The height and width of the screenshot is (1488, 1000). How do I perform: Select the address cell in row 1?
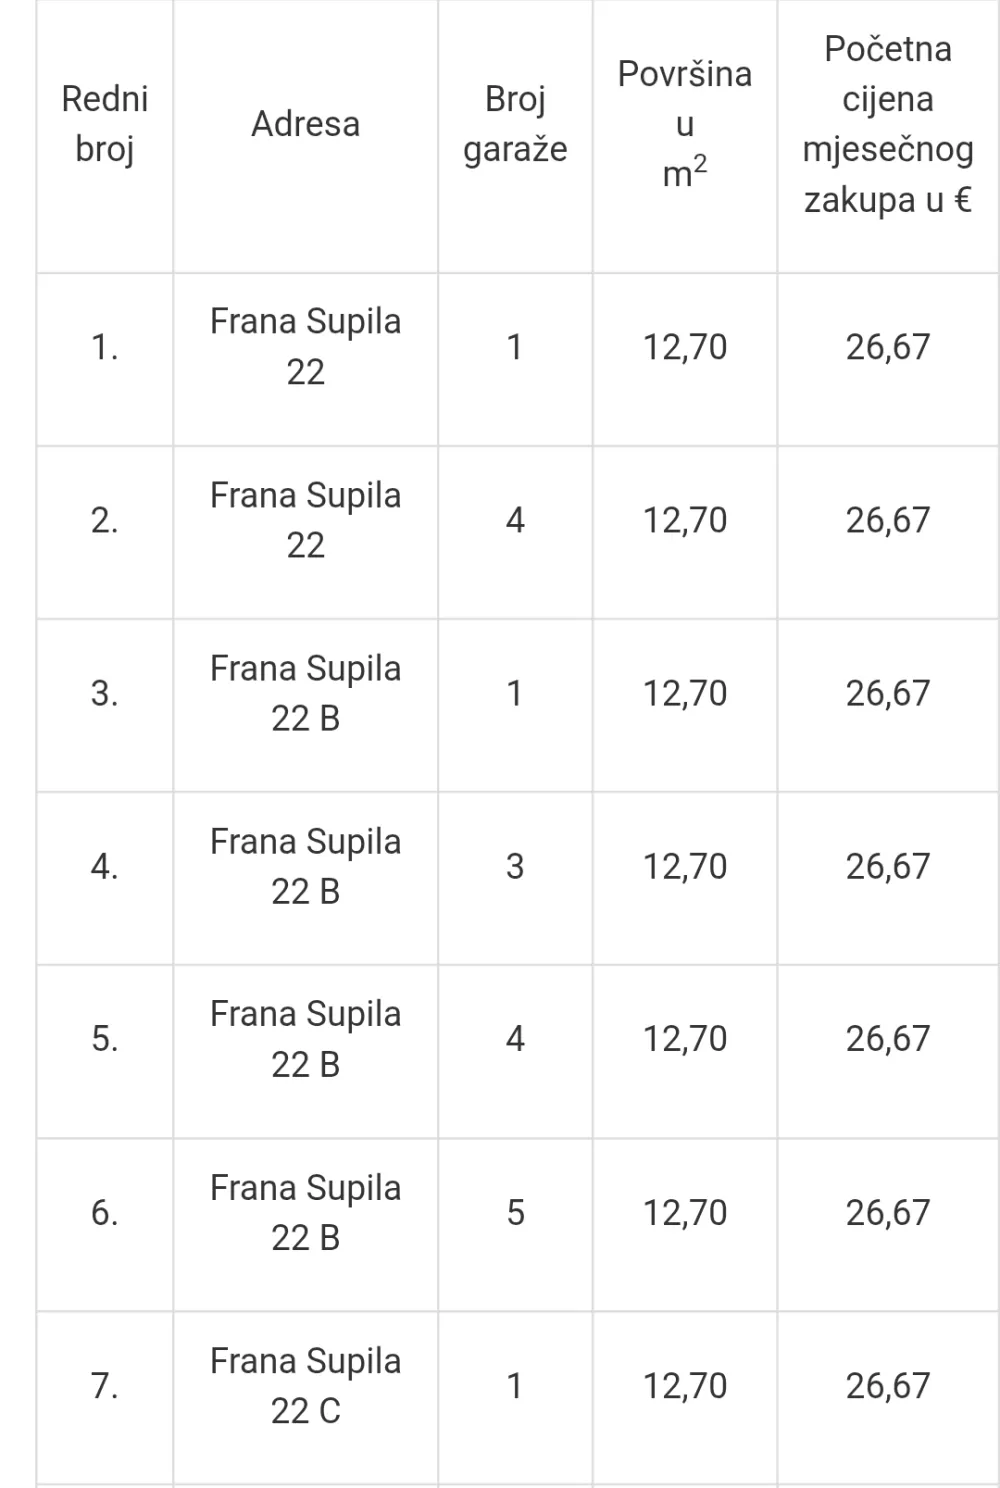coord(305,347)
